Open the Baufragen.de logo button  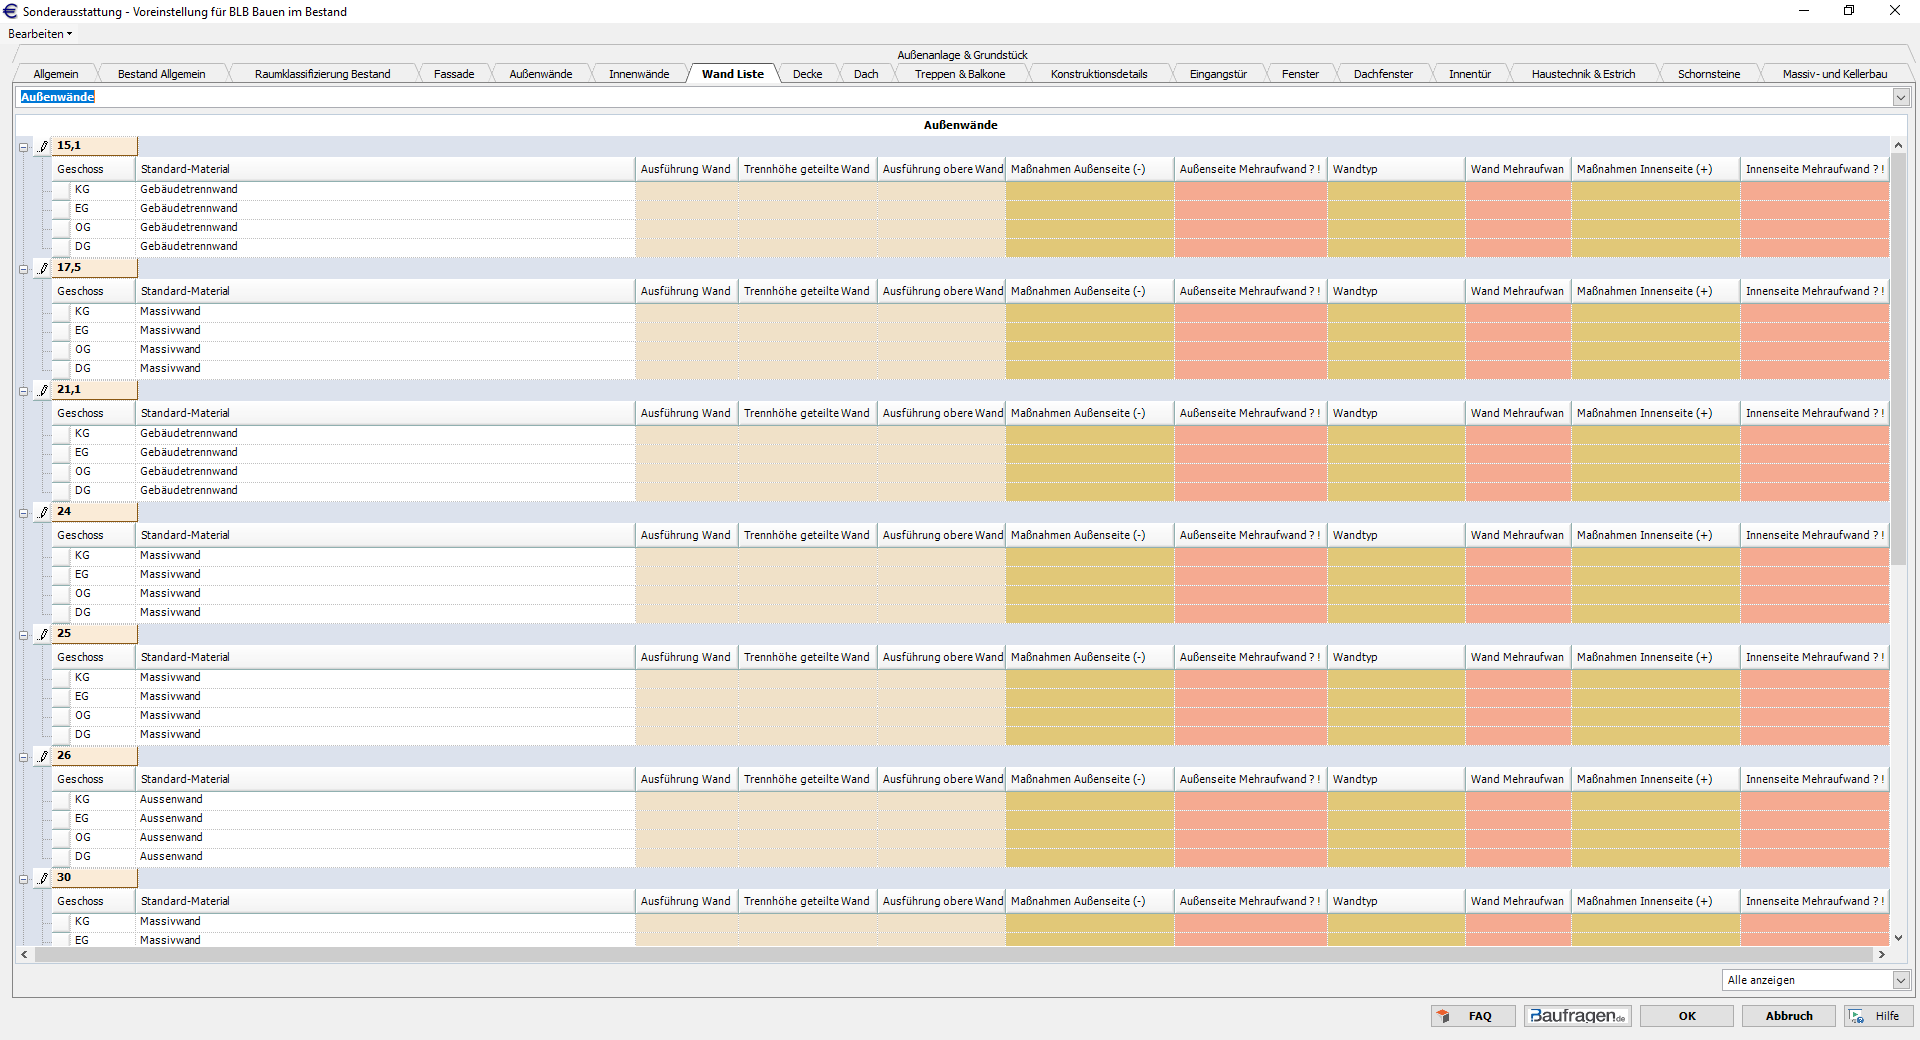point(1577,1016)
